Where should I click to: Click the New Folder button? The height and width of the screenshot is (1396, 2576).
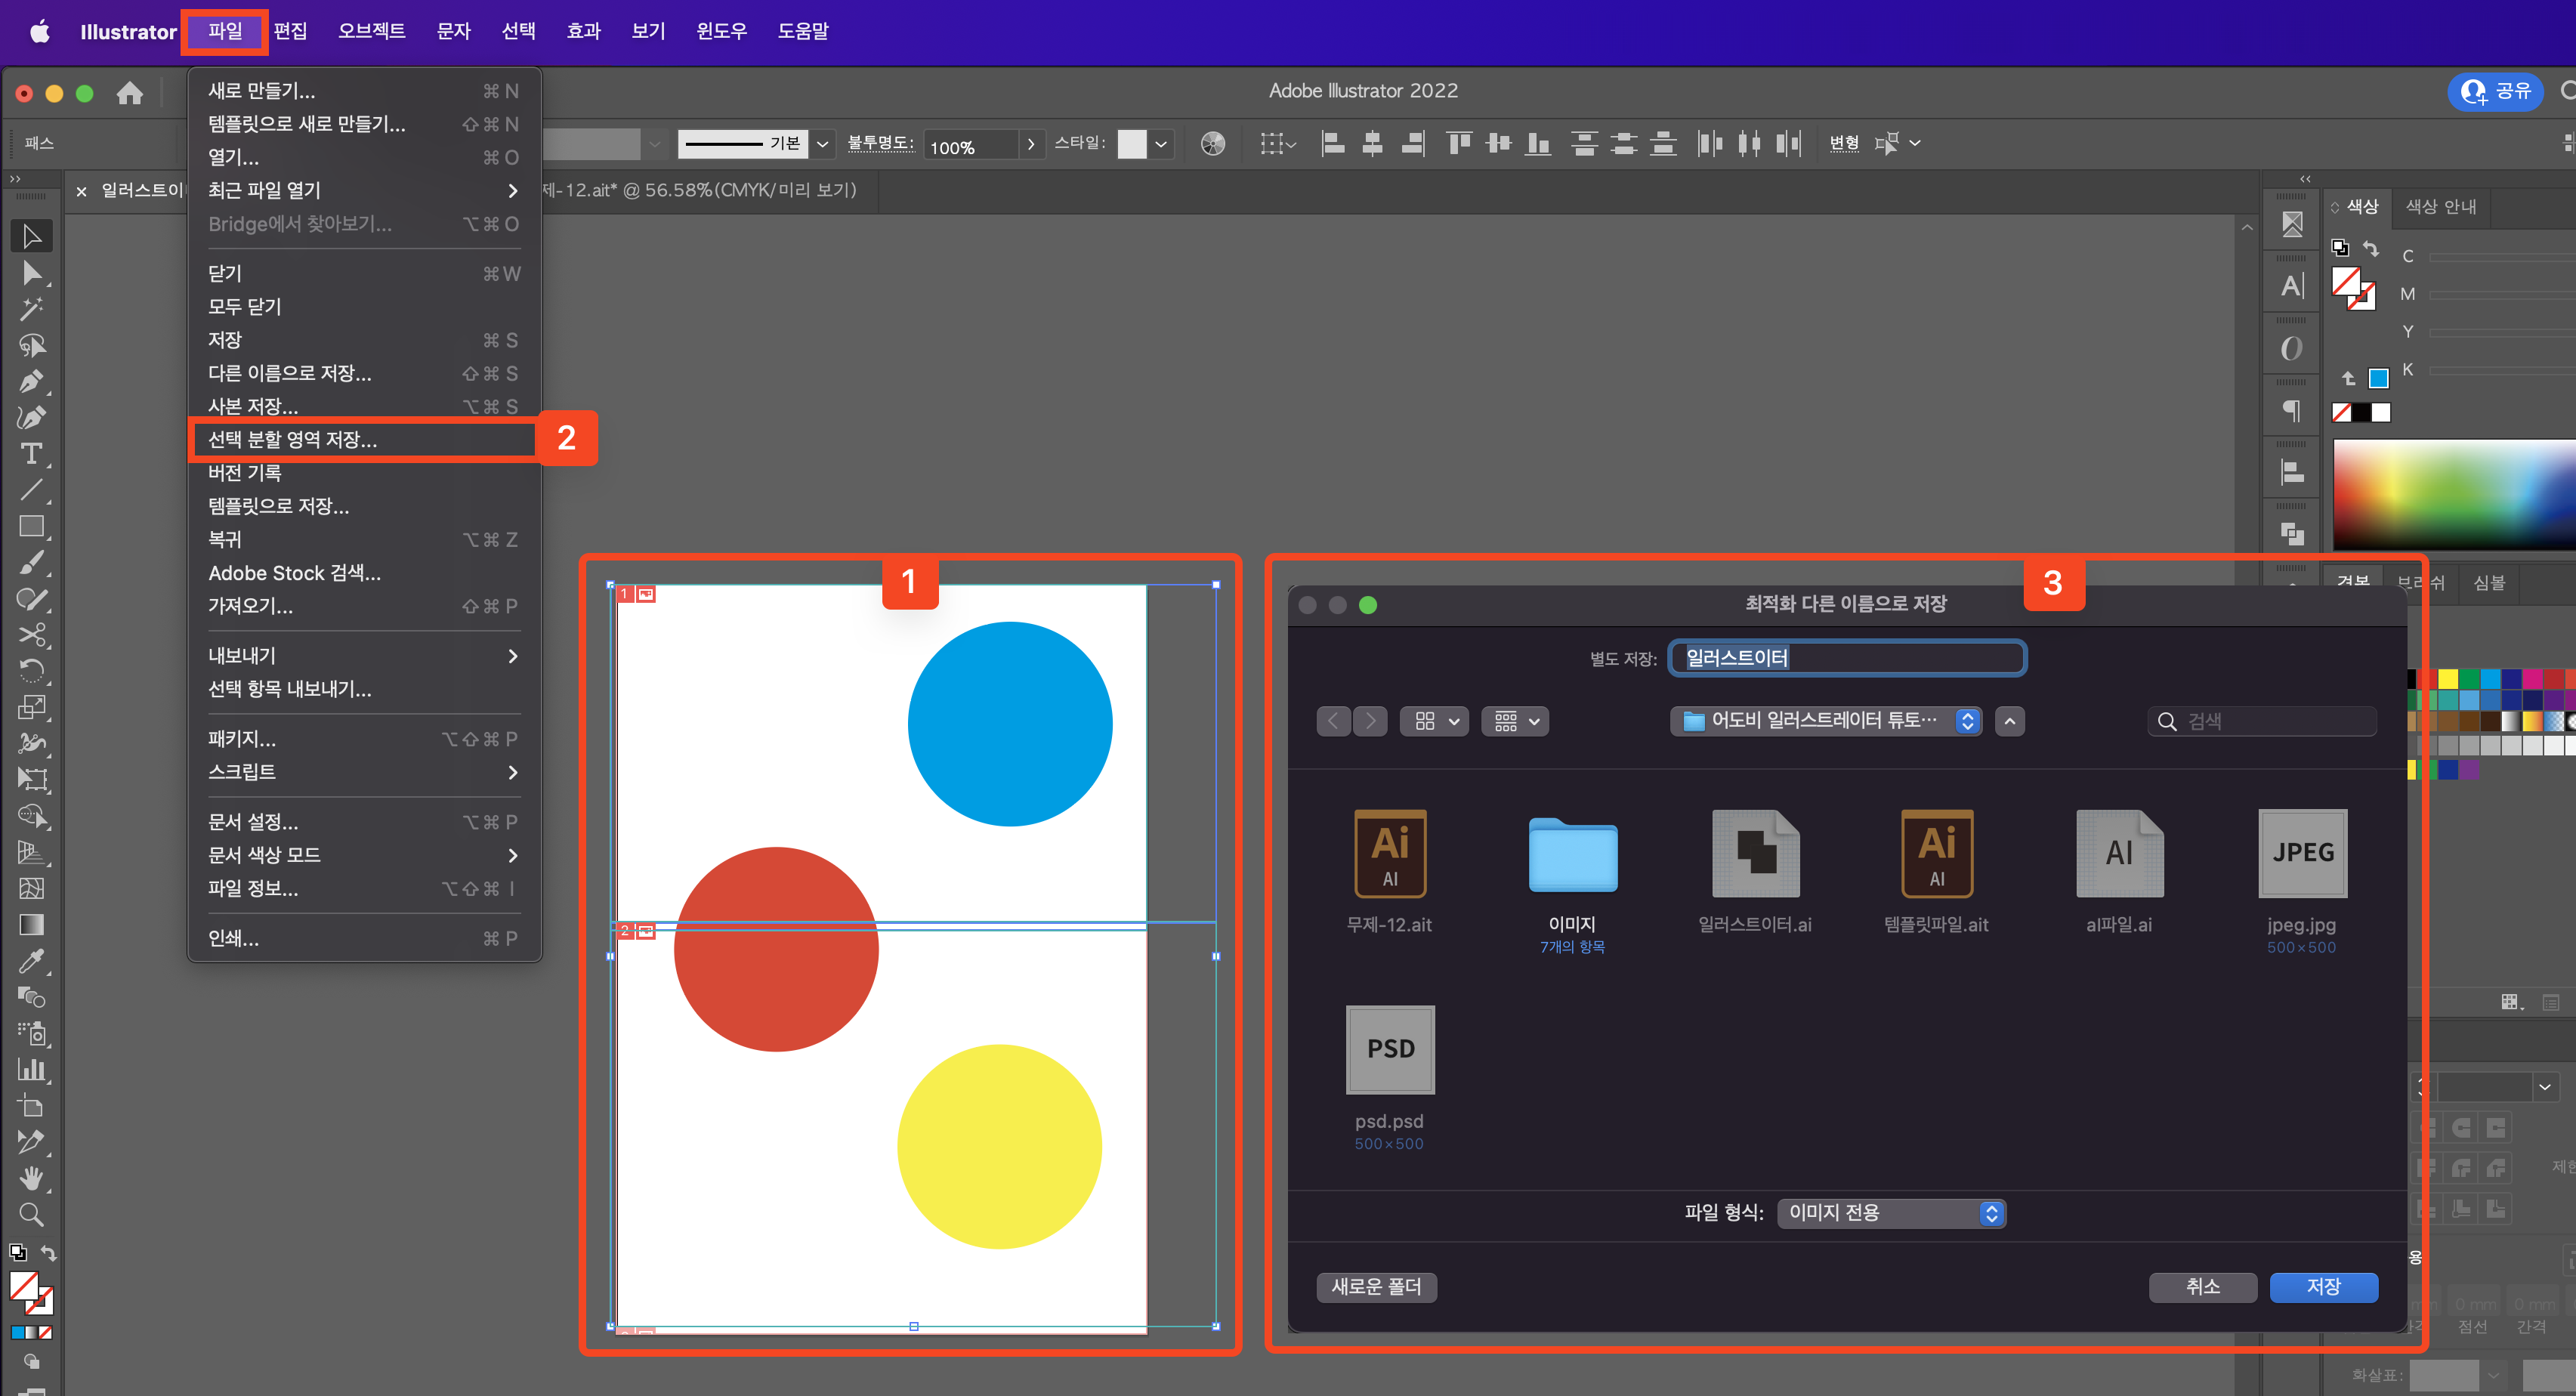tap(1376, 1286)
